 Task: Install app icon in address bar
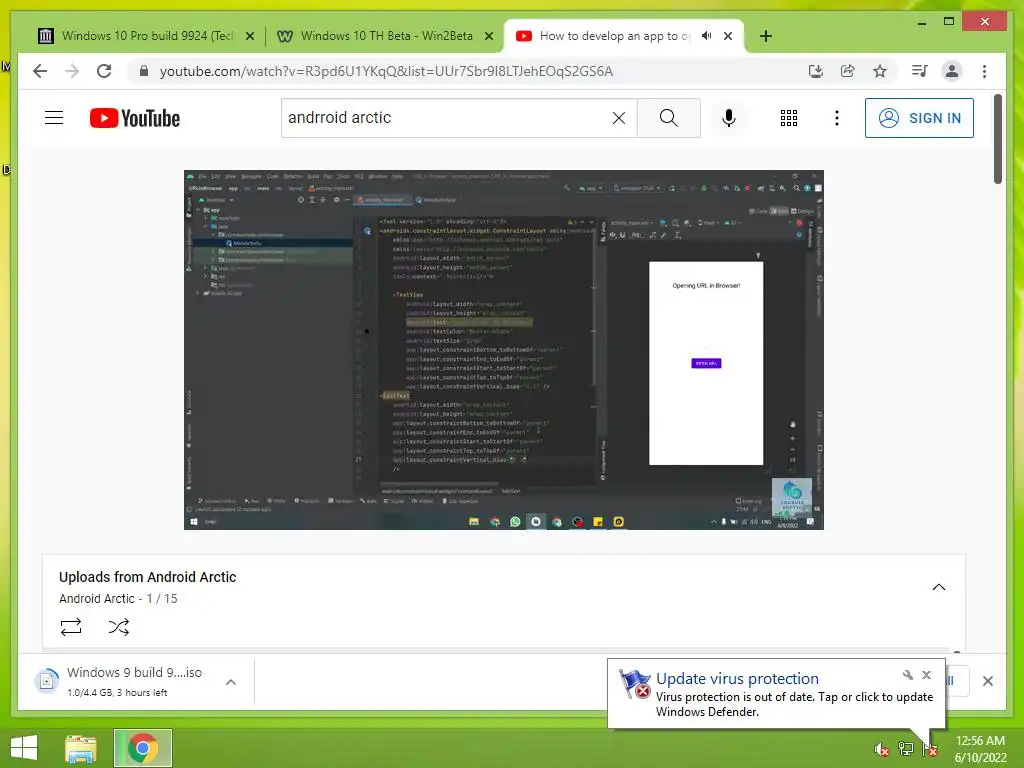point(816,71)
